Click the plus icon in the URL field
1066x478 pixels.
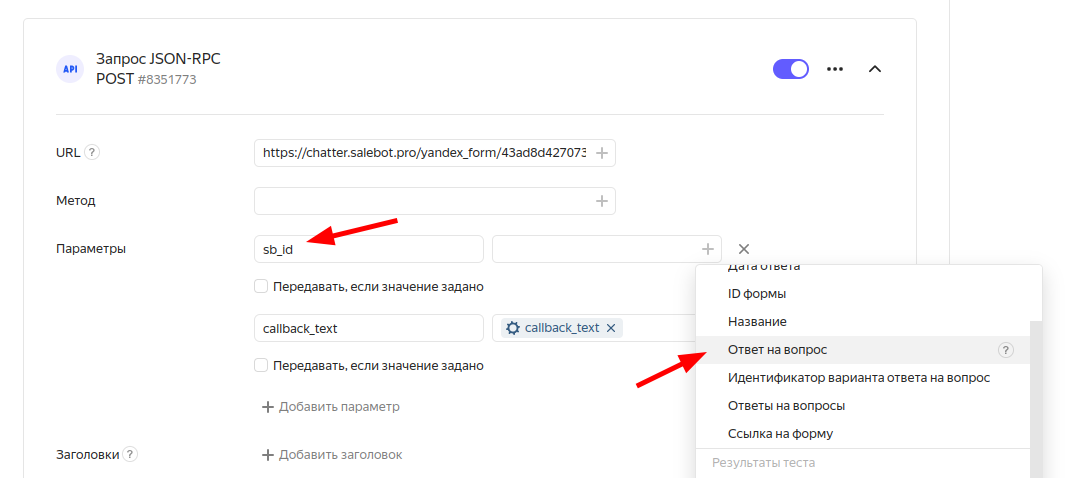coord(602,153)
